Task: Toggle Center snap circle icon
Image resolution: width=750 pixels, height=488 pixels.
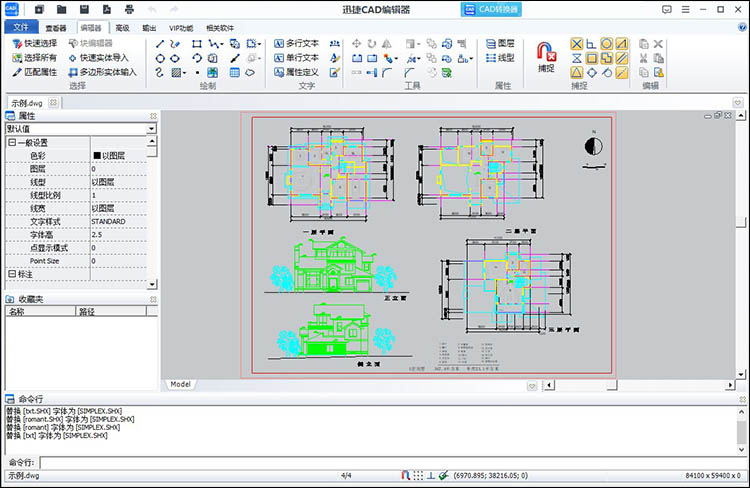Action: [607, 44]
